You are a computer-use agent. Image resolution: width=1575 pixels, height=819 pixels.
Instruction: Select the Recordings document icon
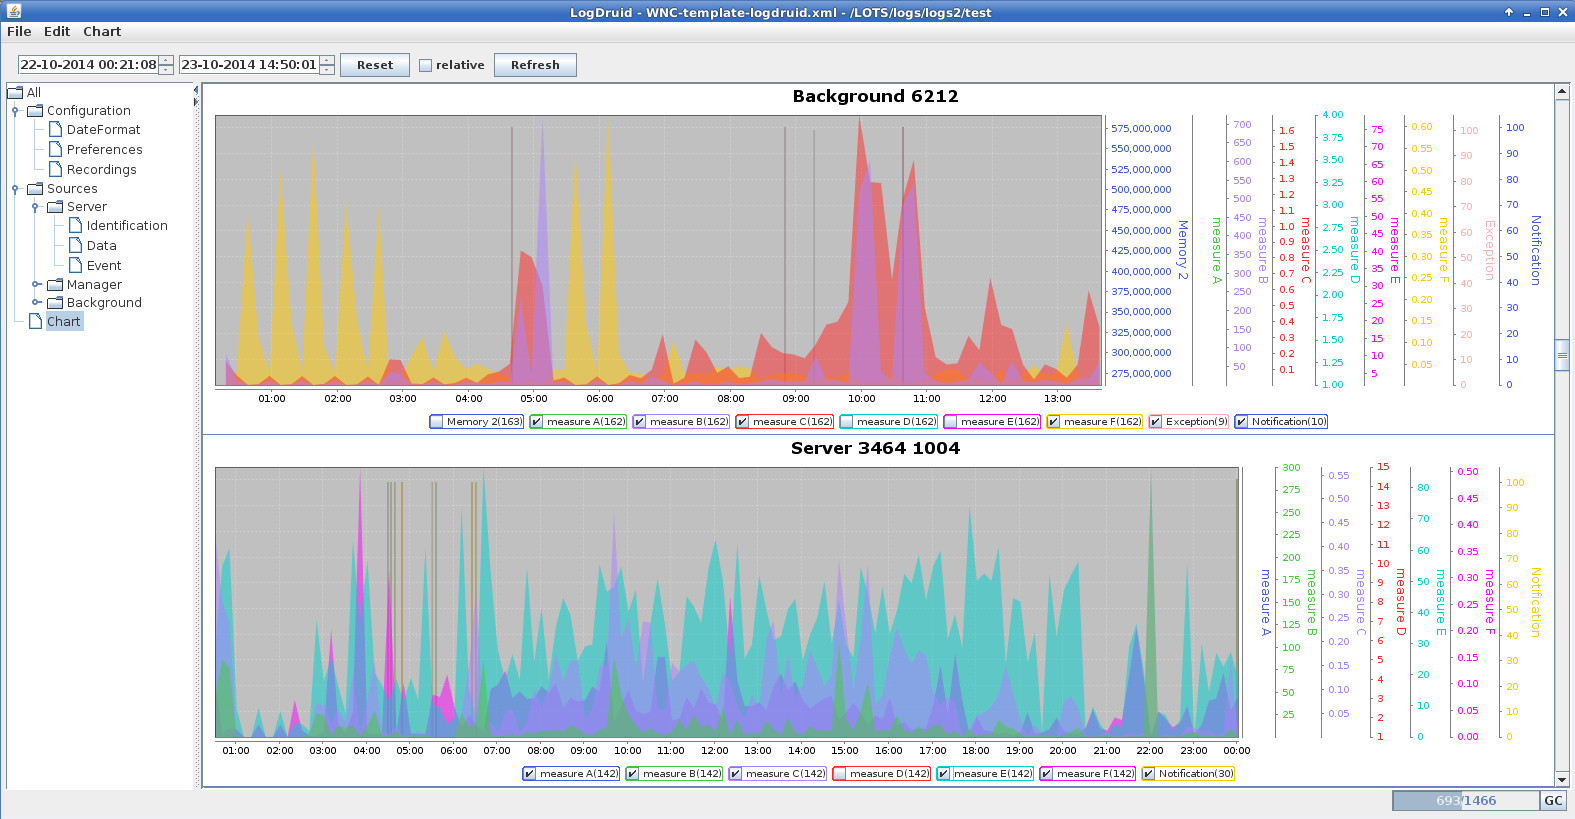(x=56, y=170)
